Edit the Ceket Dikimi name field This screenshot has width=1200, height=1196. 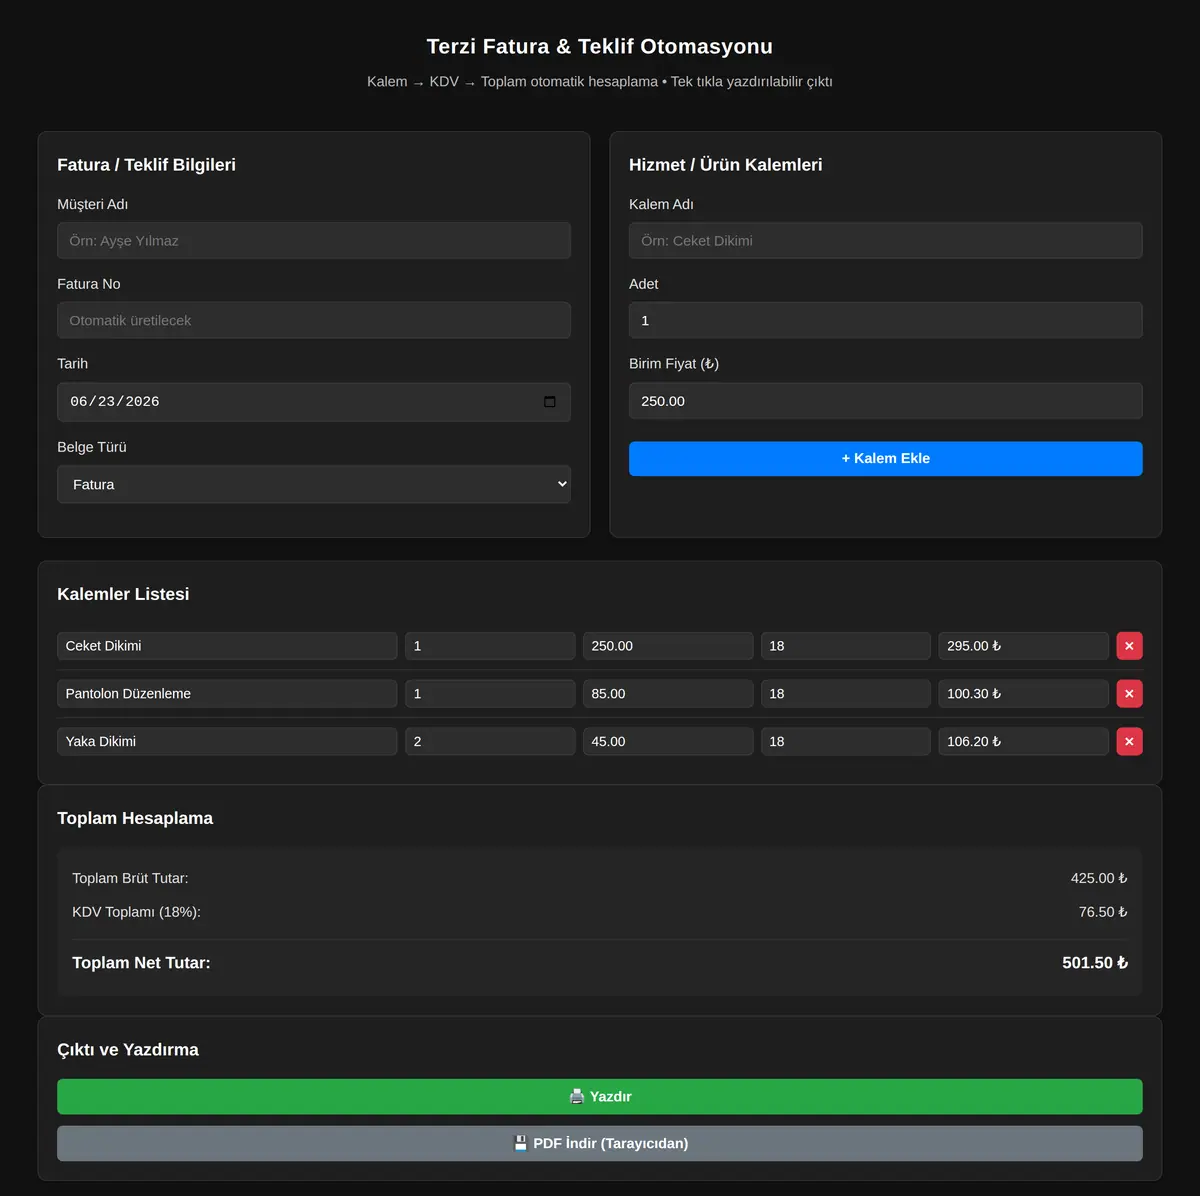point(227,646)
